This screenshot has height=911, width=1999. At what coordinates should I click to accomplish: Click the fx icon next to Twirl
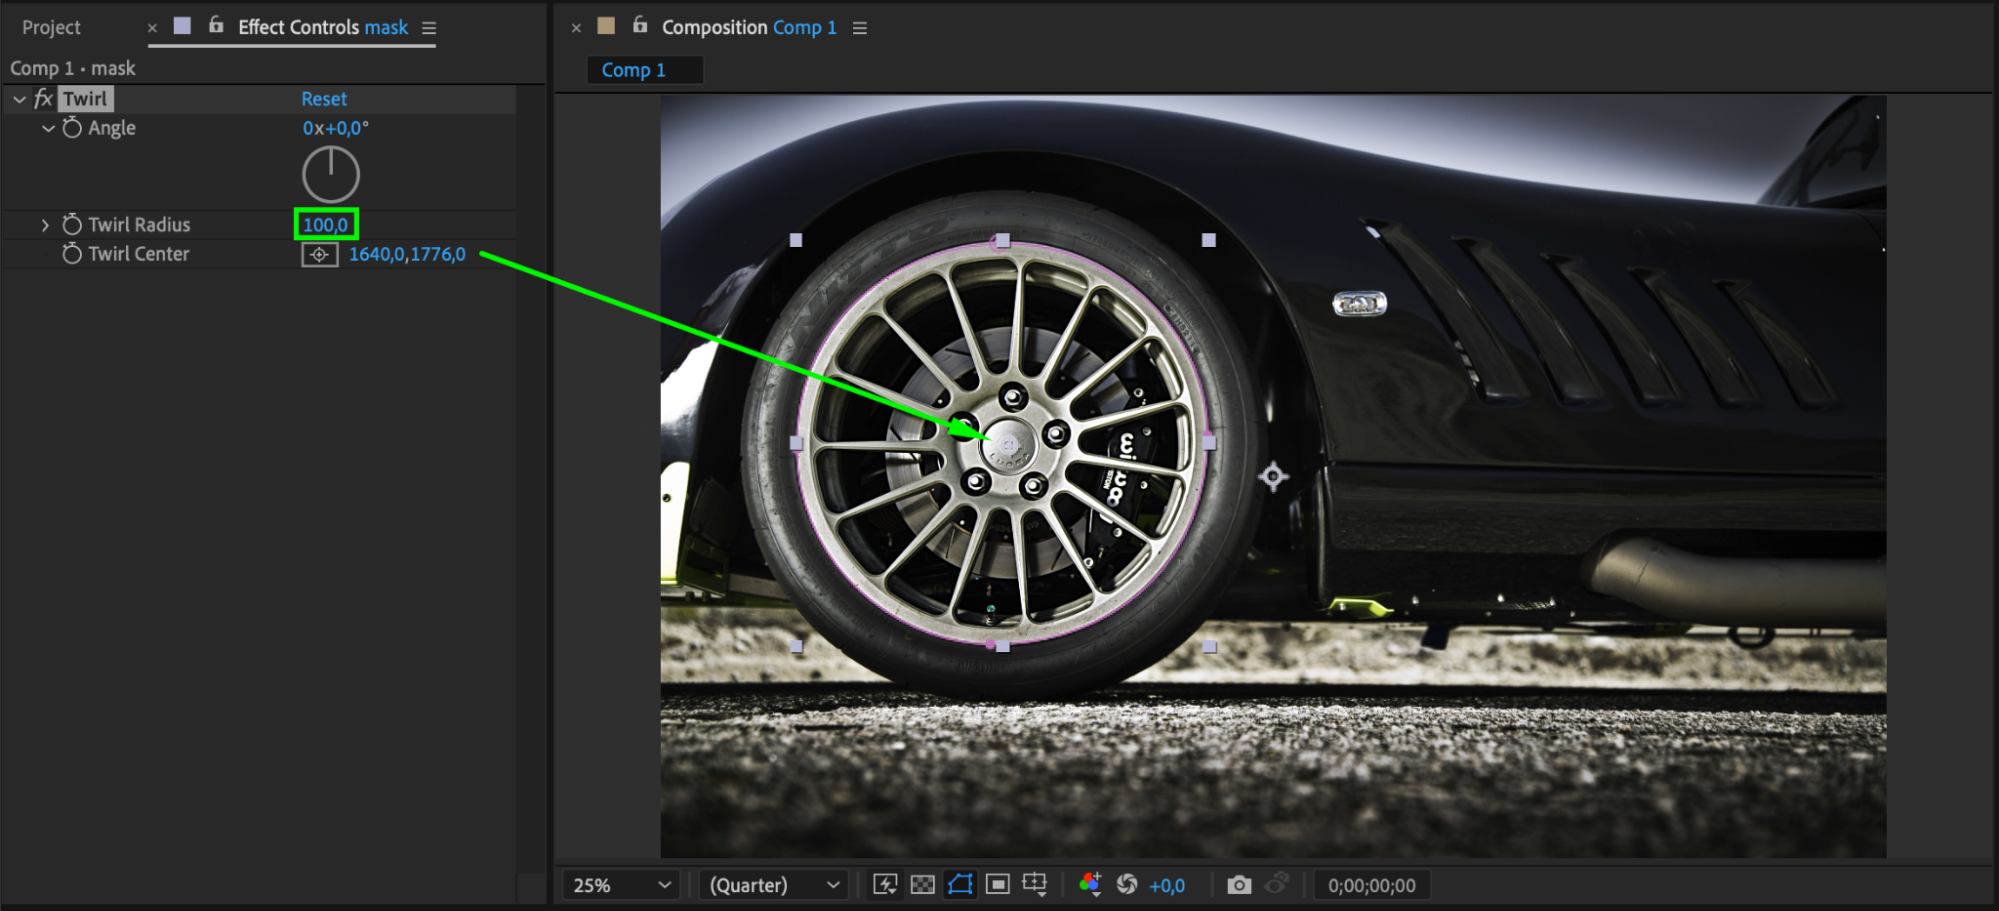(x=43, y=99)
